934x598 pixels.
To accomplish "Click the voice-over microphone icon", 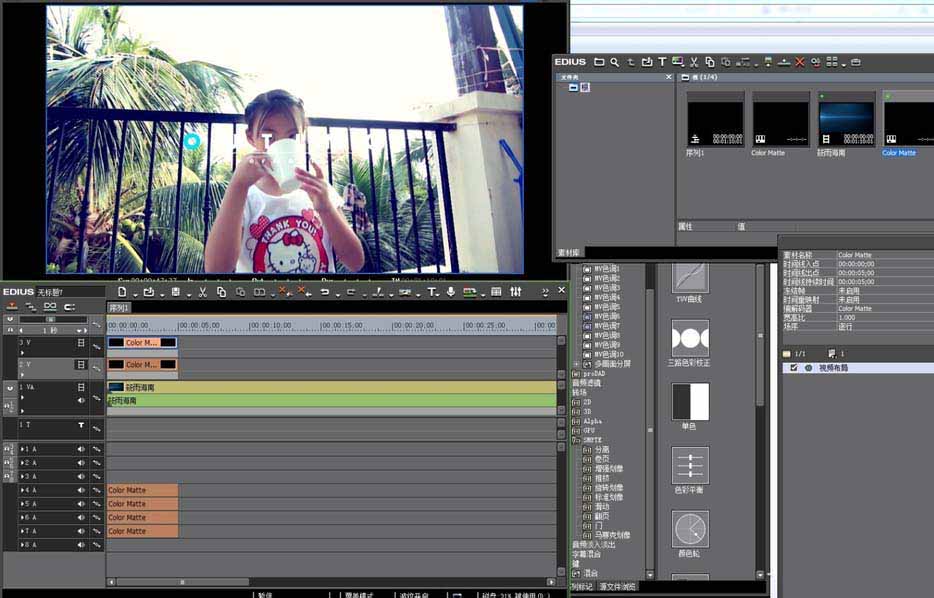I will pos(451,291).
